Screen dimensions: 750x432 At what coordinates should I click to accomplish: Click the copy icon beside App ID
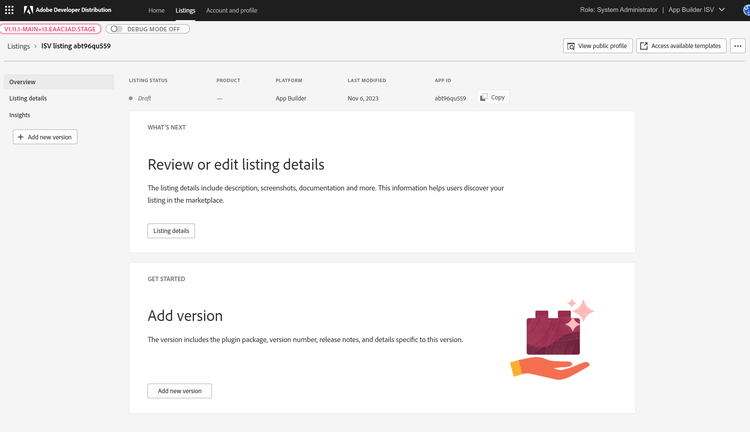click(484, 97)
